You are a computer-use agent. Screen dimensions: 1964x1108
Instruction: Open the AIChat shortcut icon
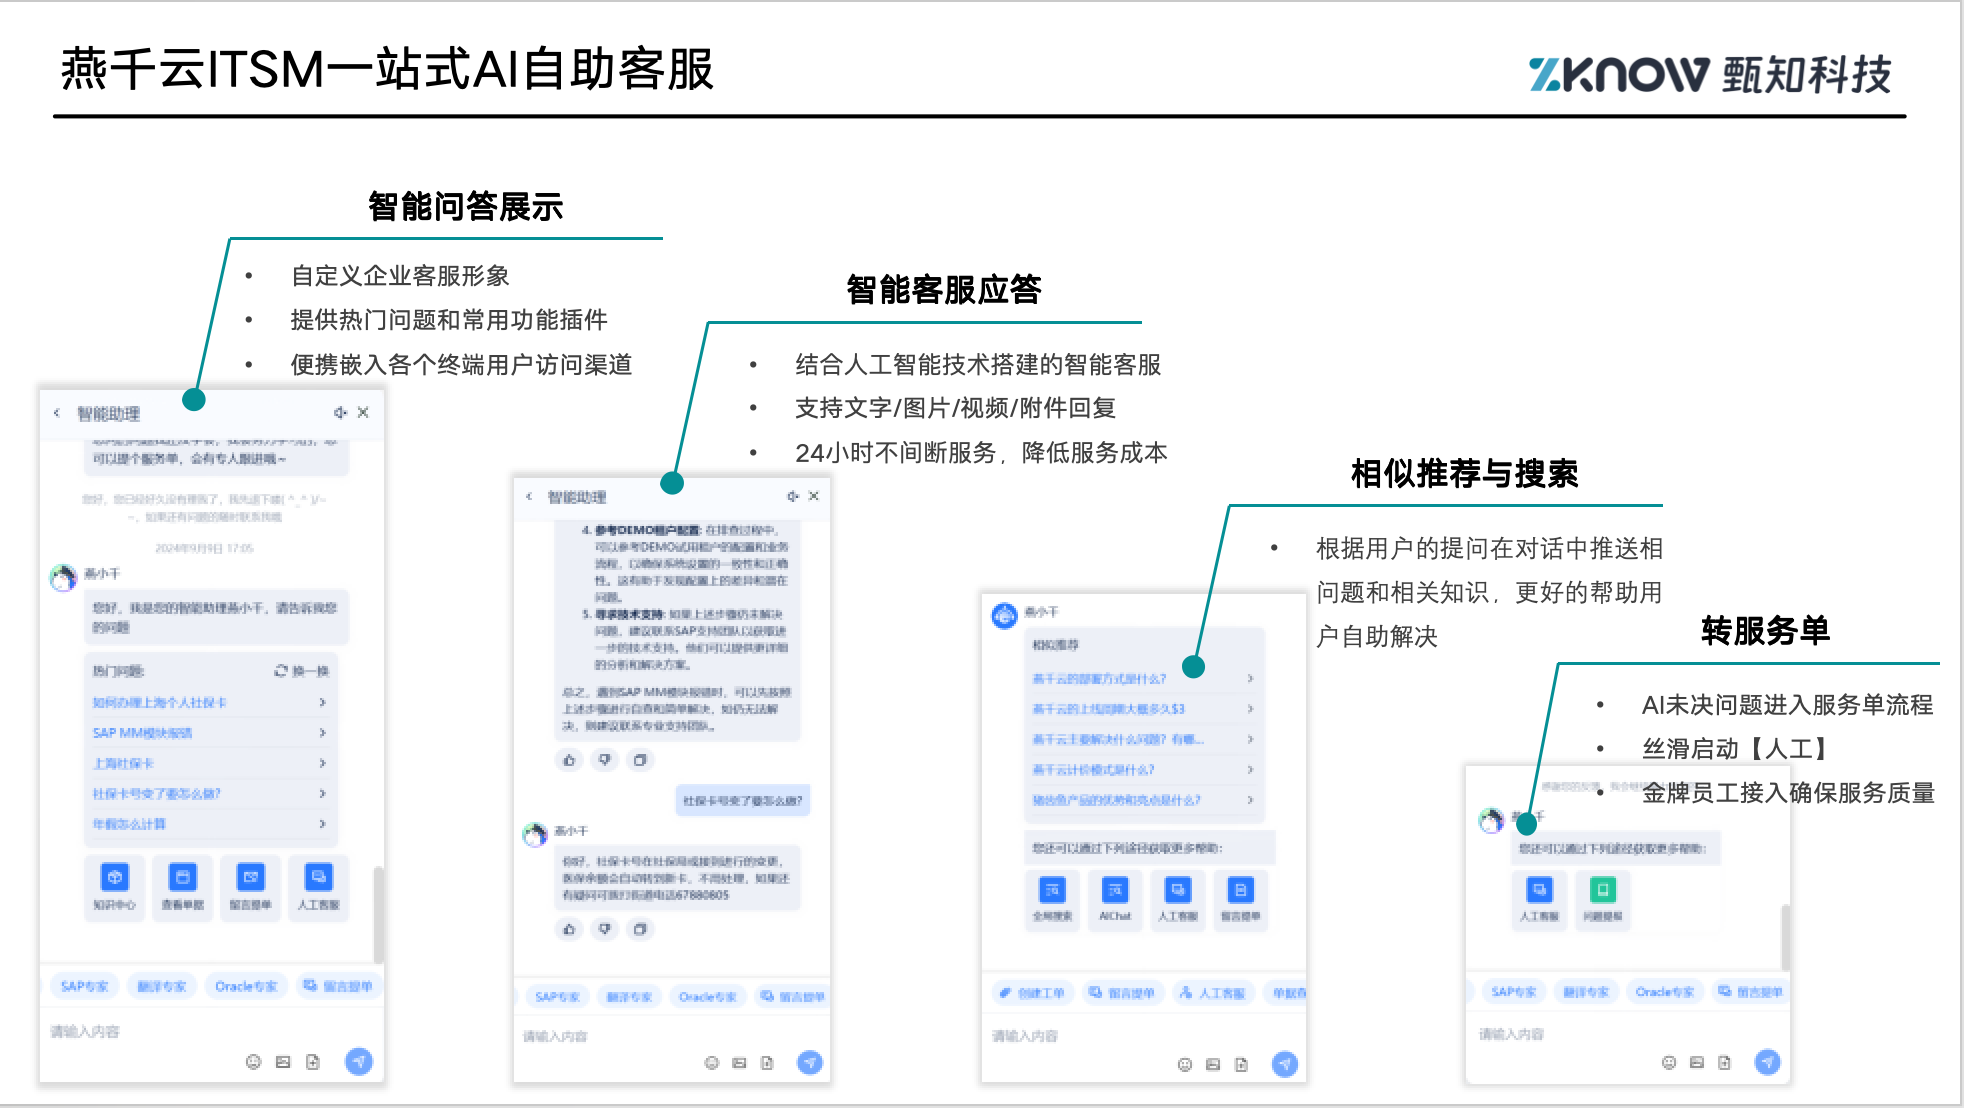click(x=1115, y=890)
